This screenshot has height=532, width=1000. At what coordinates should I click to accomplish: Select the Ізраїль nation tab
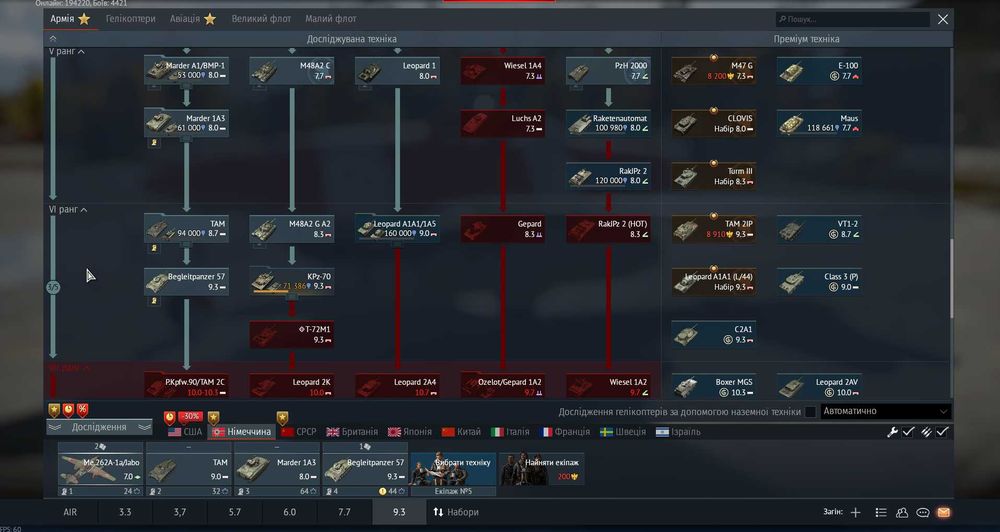679,432
